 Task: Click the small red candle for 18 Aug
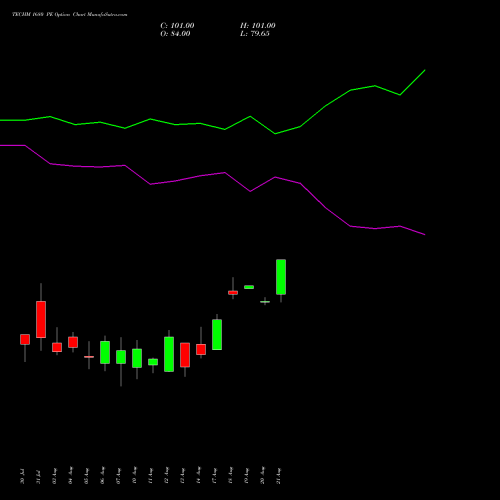(x=233, y=293)
